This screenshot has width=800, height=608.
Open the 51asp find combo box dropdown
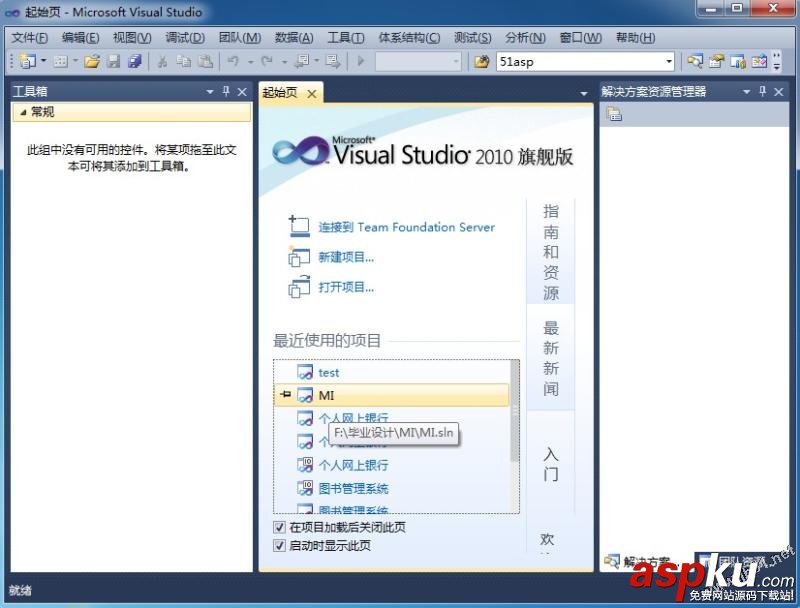tap(668, 62)
